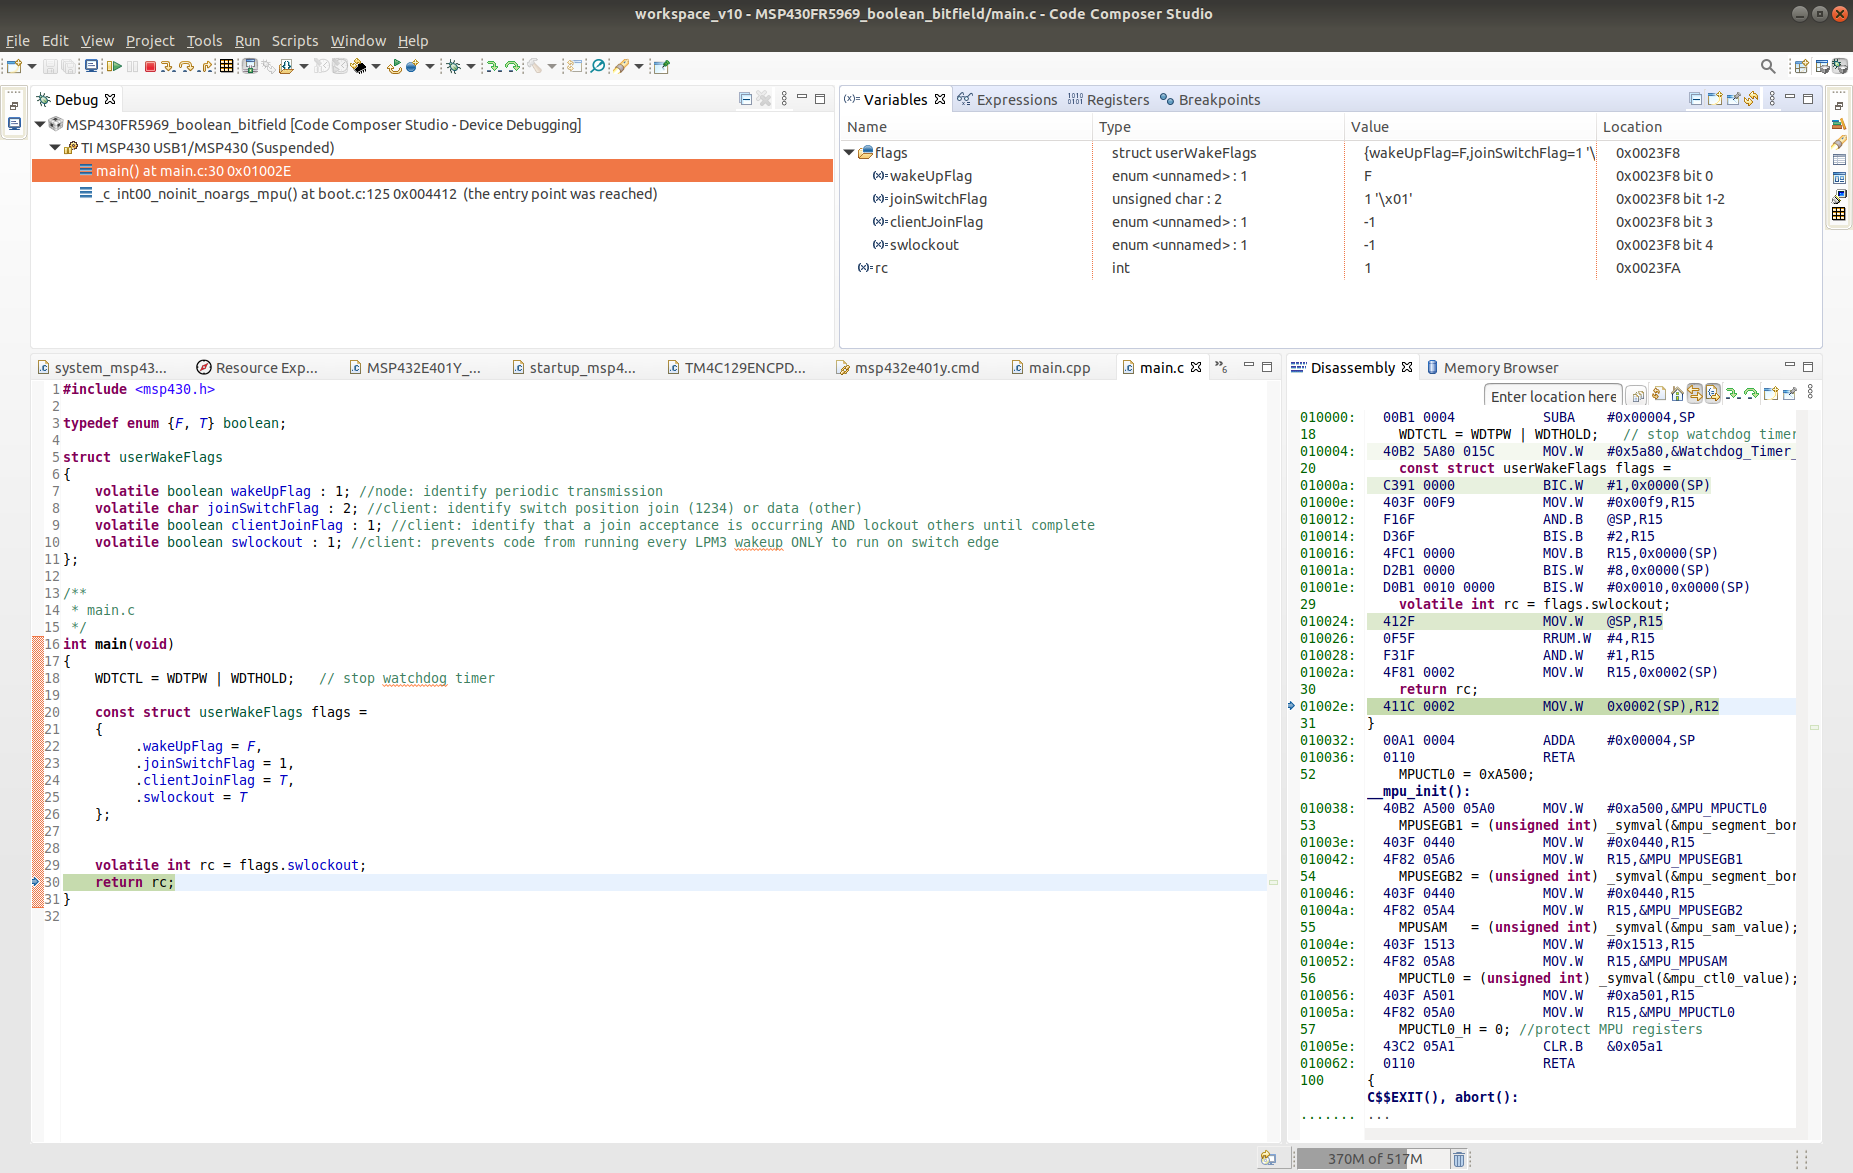Click the search magnifier icon
Viewport: 1853px width, 1173px height.
click(1768, 67)
